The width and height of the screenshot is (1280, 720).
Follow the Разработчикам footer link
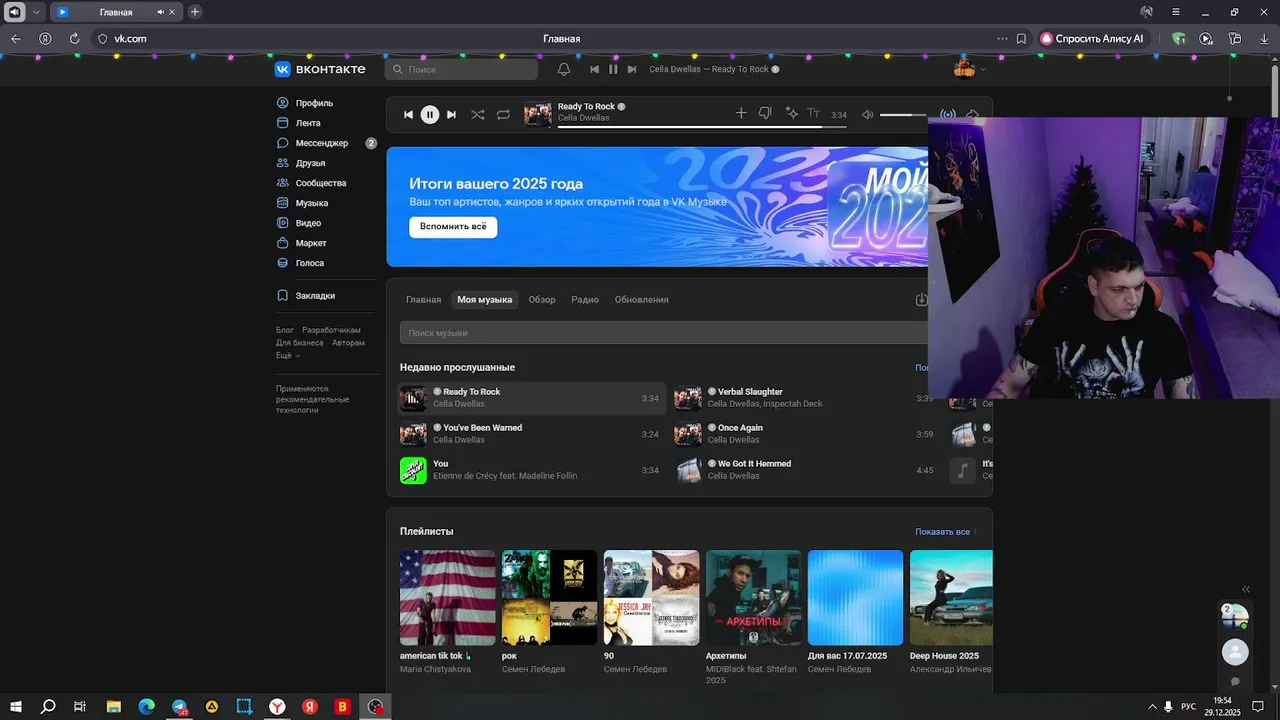pyautogui.click(x=331, y=330)
